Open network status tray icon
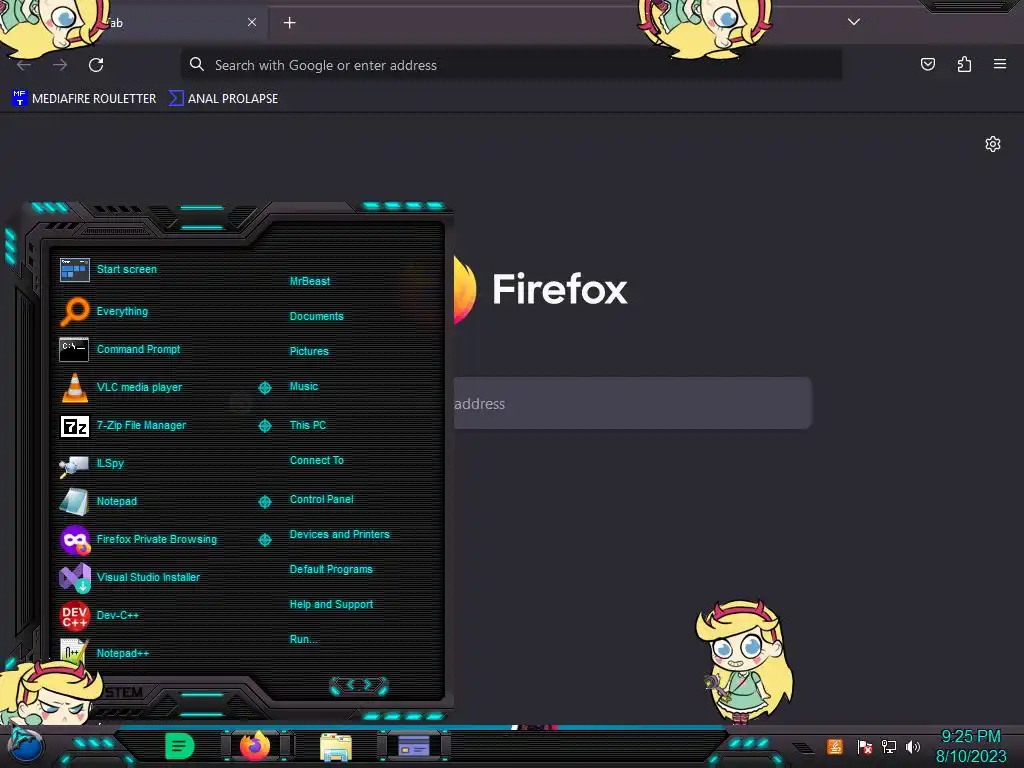This screenshot has height=768, width=1024. click(888, 746)
